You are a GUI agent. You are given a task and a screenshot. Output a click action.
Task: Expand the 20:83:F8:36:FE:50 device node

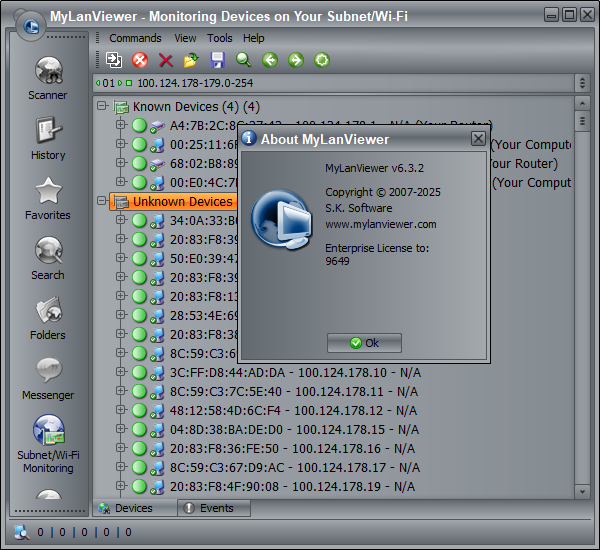pyautogui.click(x=121, y=447)
